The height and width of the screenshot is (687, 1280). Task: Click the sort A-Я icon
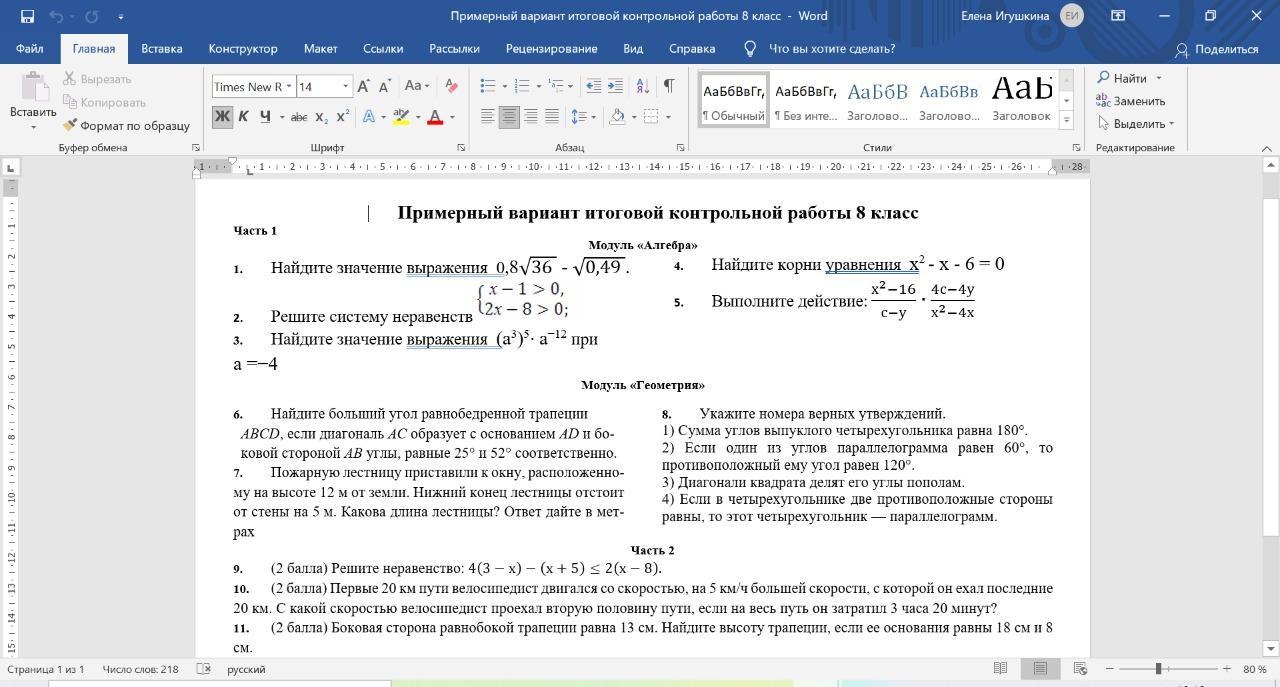[641, 86]
